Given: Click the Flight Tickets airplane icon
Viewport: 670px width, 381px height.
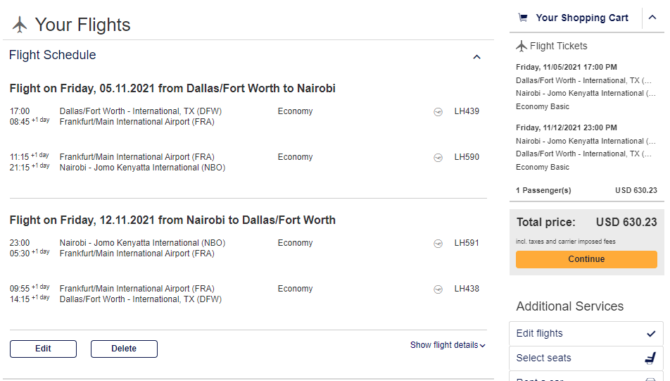Looking at the screenshot, I should (x=521, y=46).
